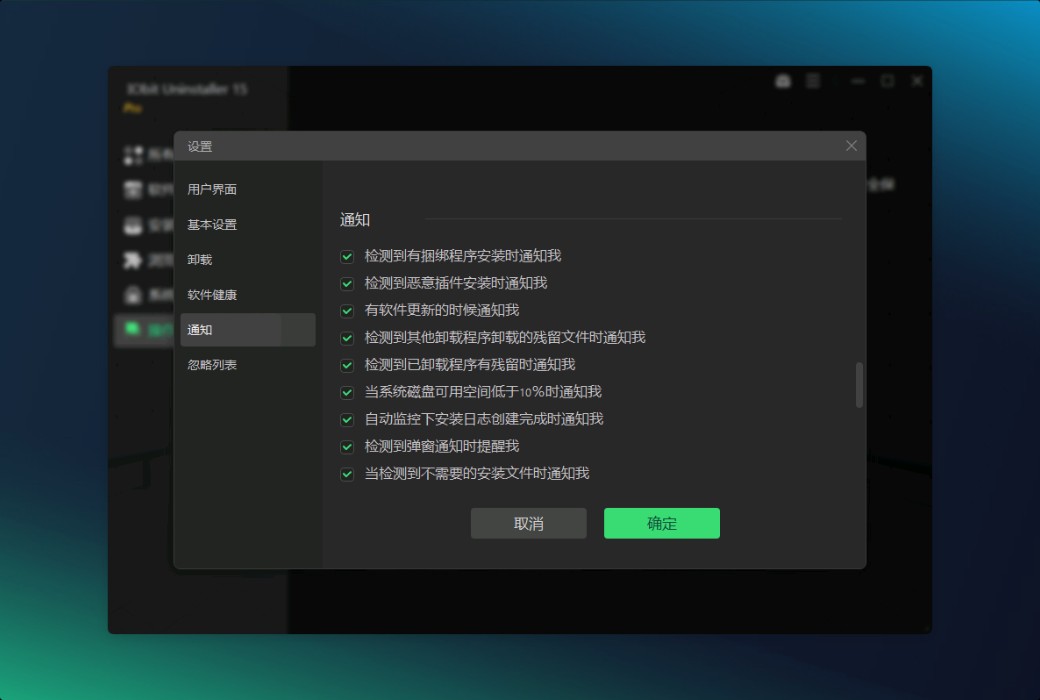Open the toolbox icon in main window

(x=783, y=81)
